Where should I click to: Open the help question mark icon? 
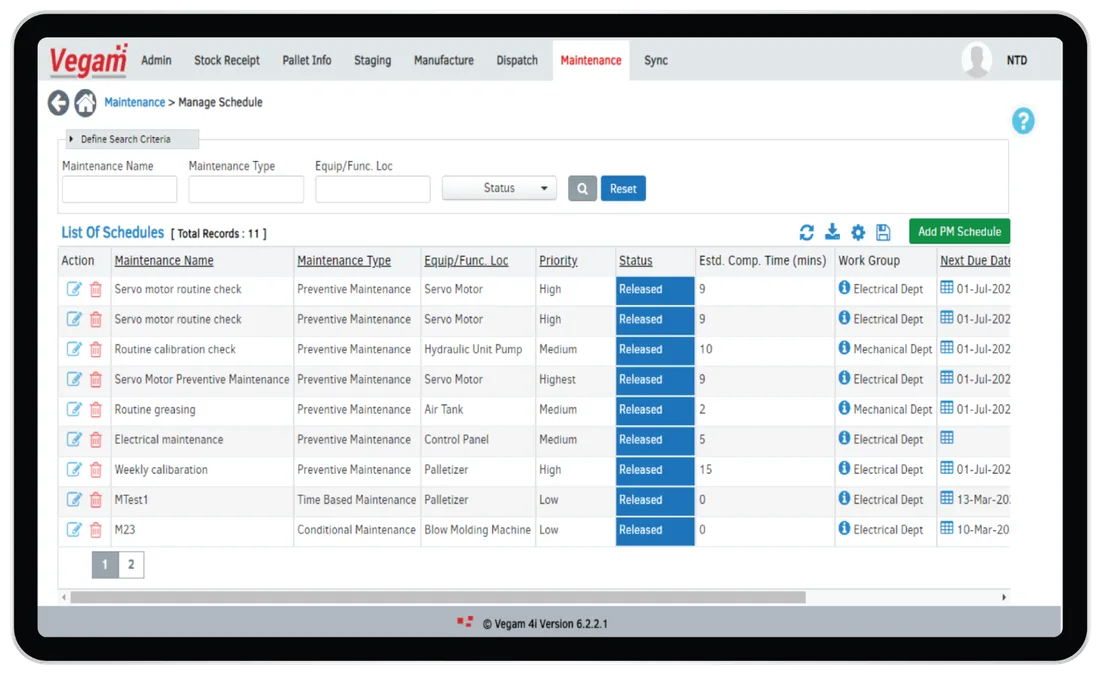(x=1023, y=121)
